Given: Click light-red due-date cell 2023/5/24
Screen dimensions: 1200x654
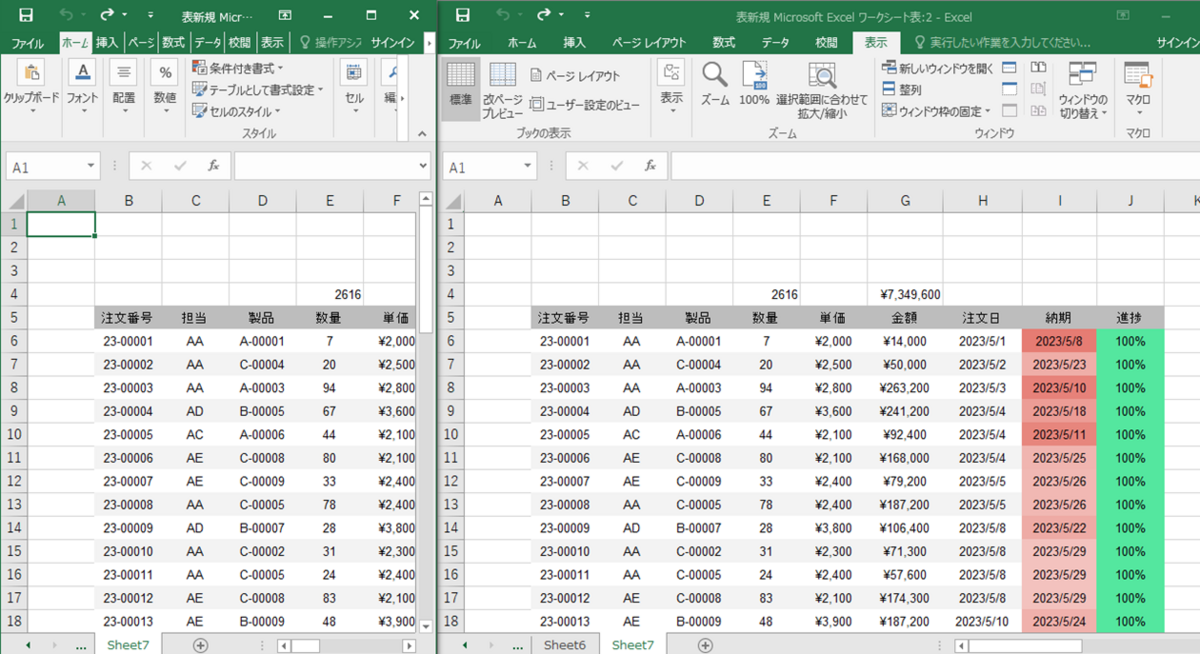Looking at the screenshot, I should pyautogui.click(x=1059, y=621).
